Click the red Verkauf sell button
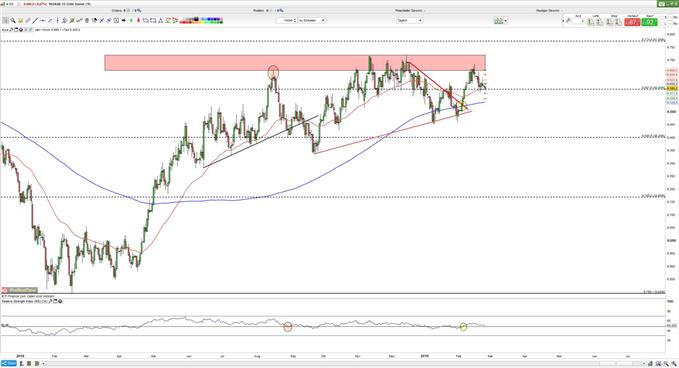The width and height of the screenshot is (679, 368). click(x=632, y=22)
